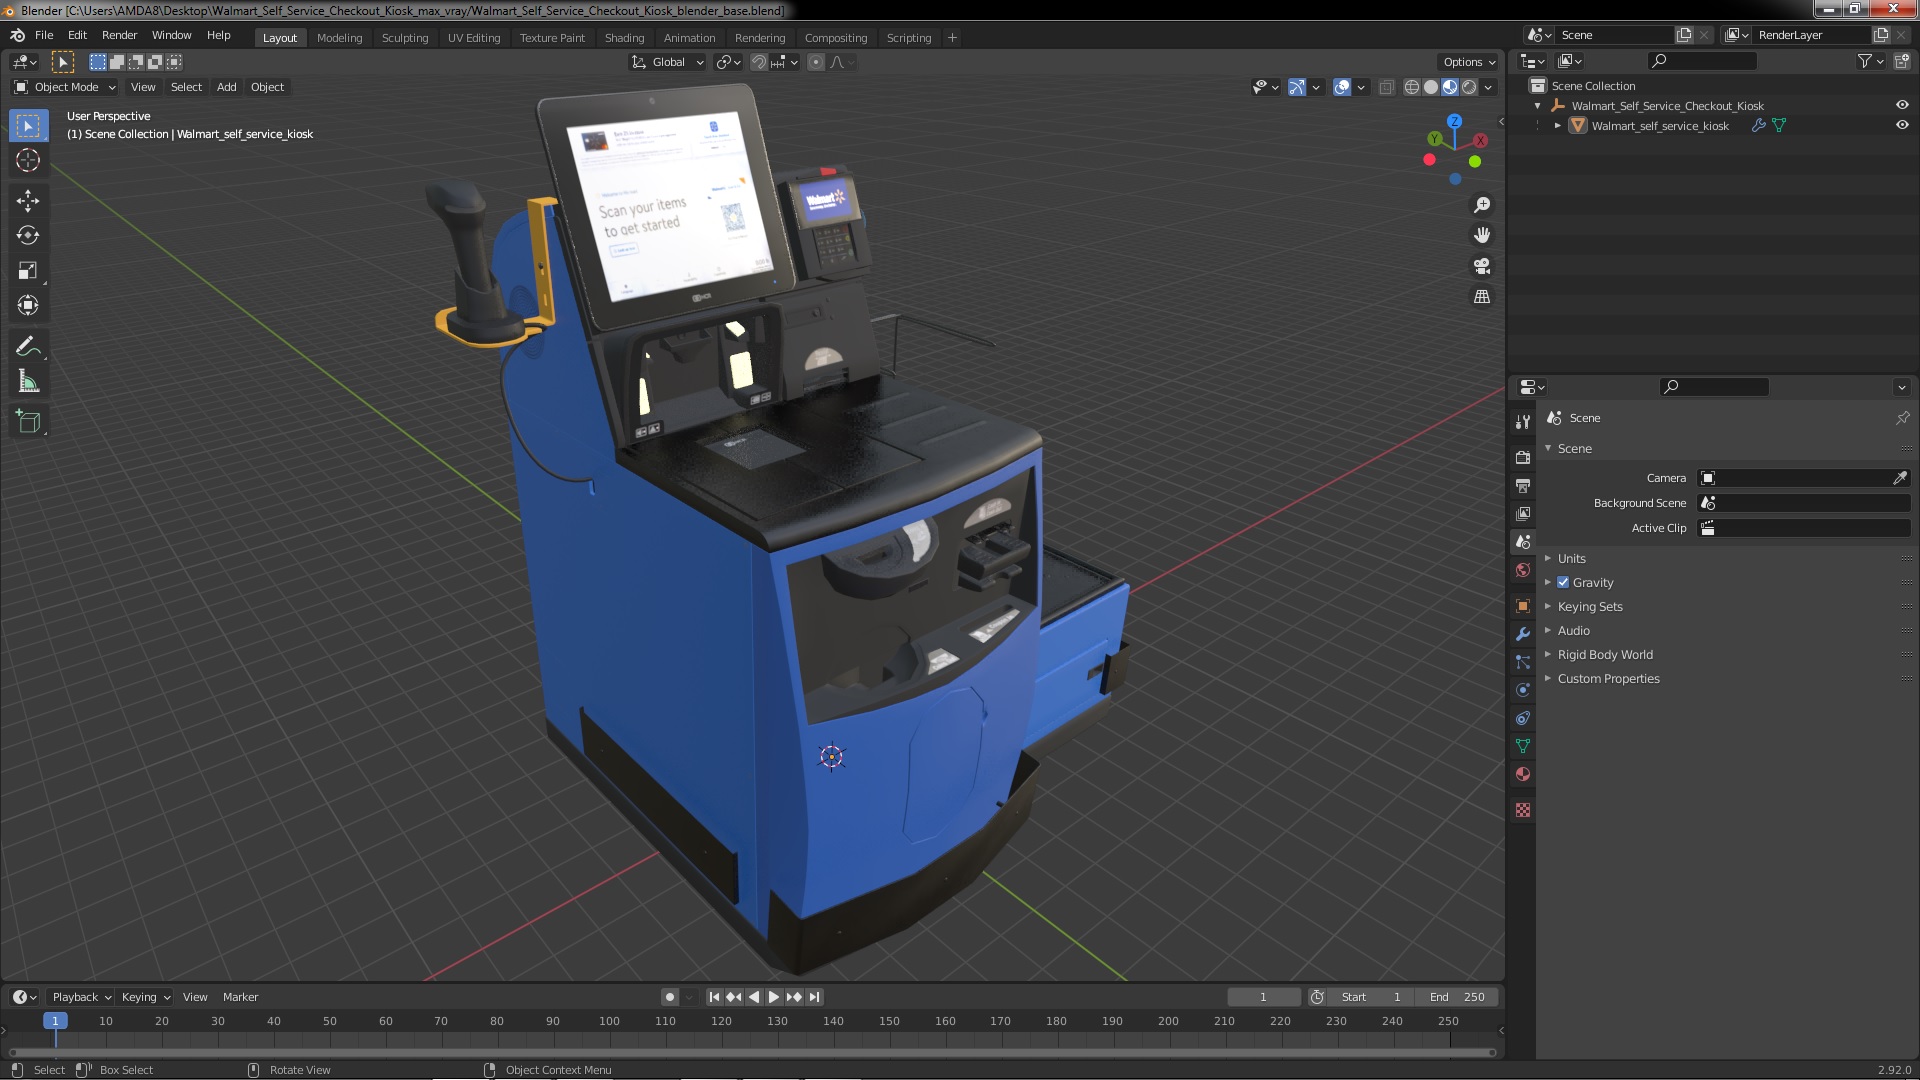This screenshot has width=1920, height=1080.
Task: Switch to the Modeling workspace tab
Action: [x=339, y=38]
